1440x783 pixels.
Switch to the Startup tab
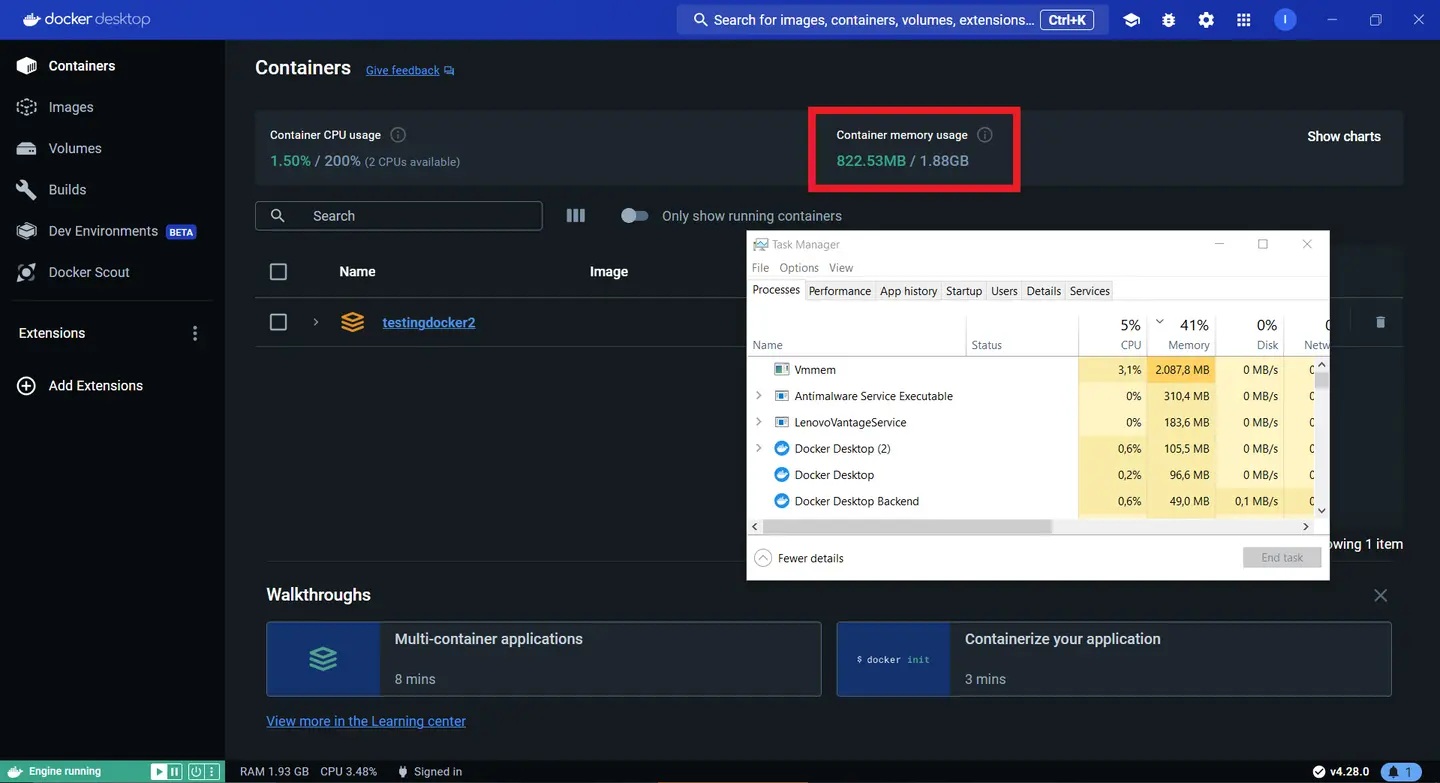coord(964,291)
